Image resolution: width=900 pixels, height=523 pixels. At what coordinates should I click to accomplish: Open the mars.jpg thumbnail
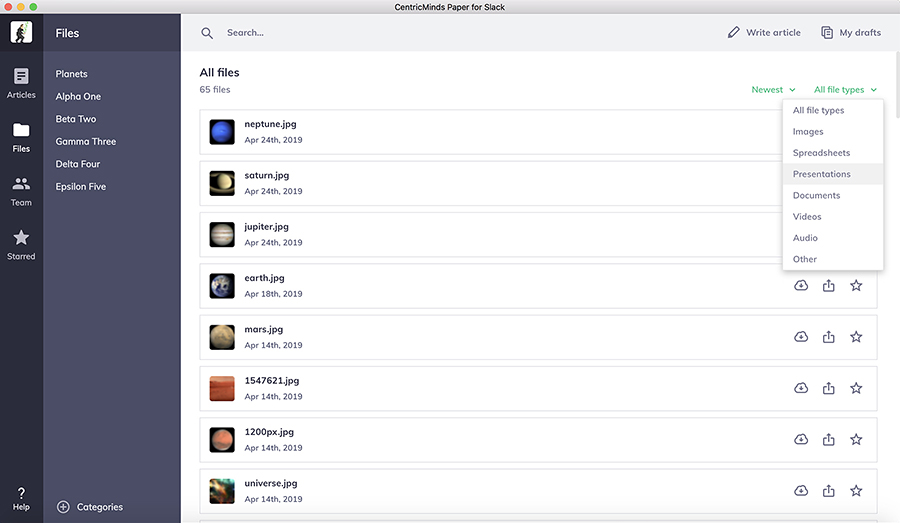tap(222, 337)
